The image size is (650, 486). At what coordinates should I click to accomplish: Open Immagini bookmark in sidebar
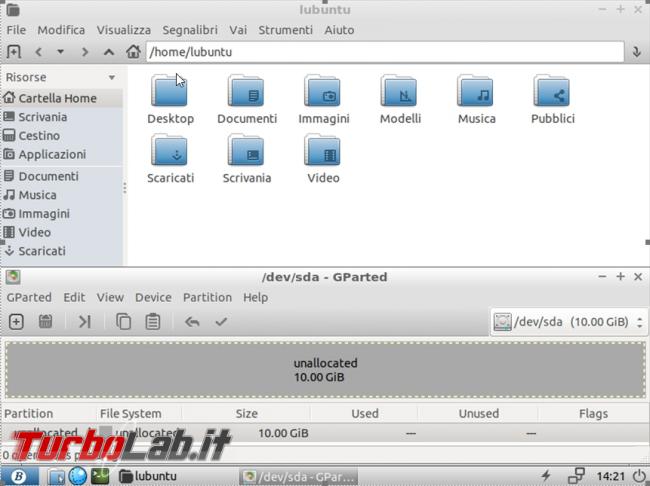point(61,214)
